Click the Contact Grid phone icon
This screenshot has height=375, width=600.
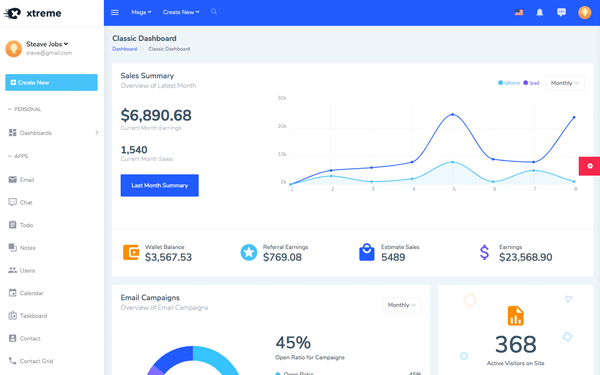13,361
